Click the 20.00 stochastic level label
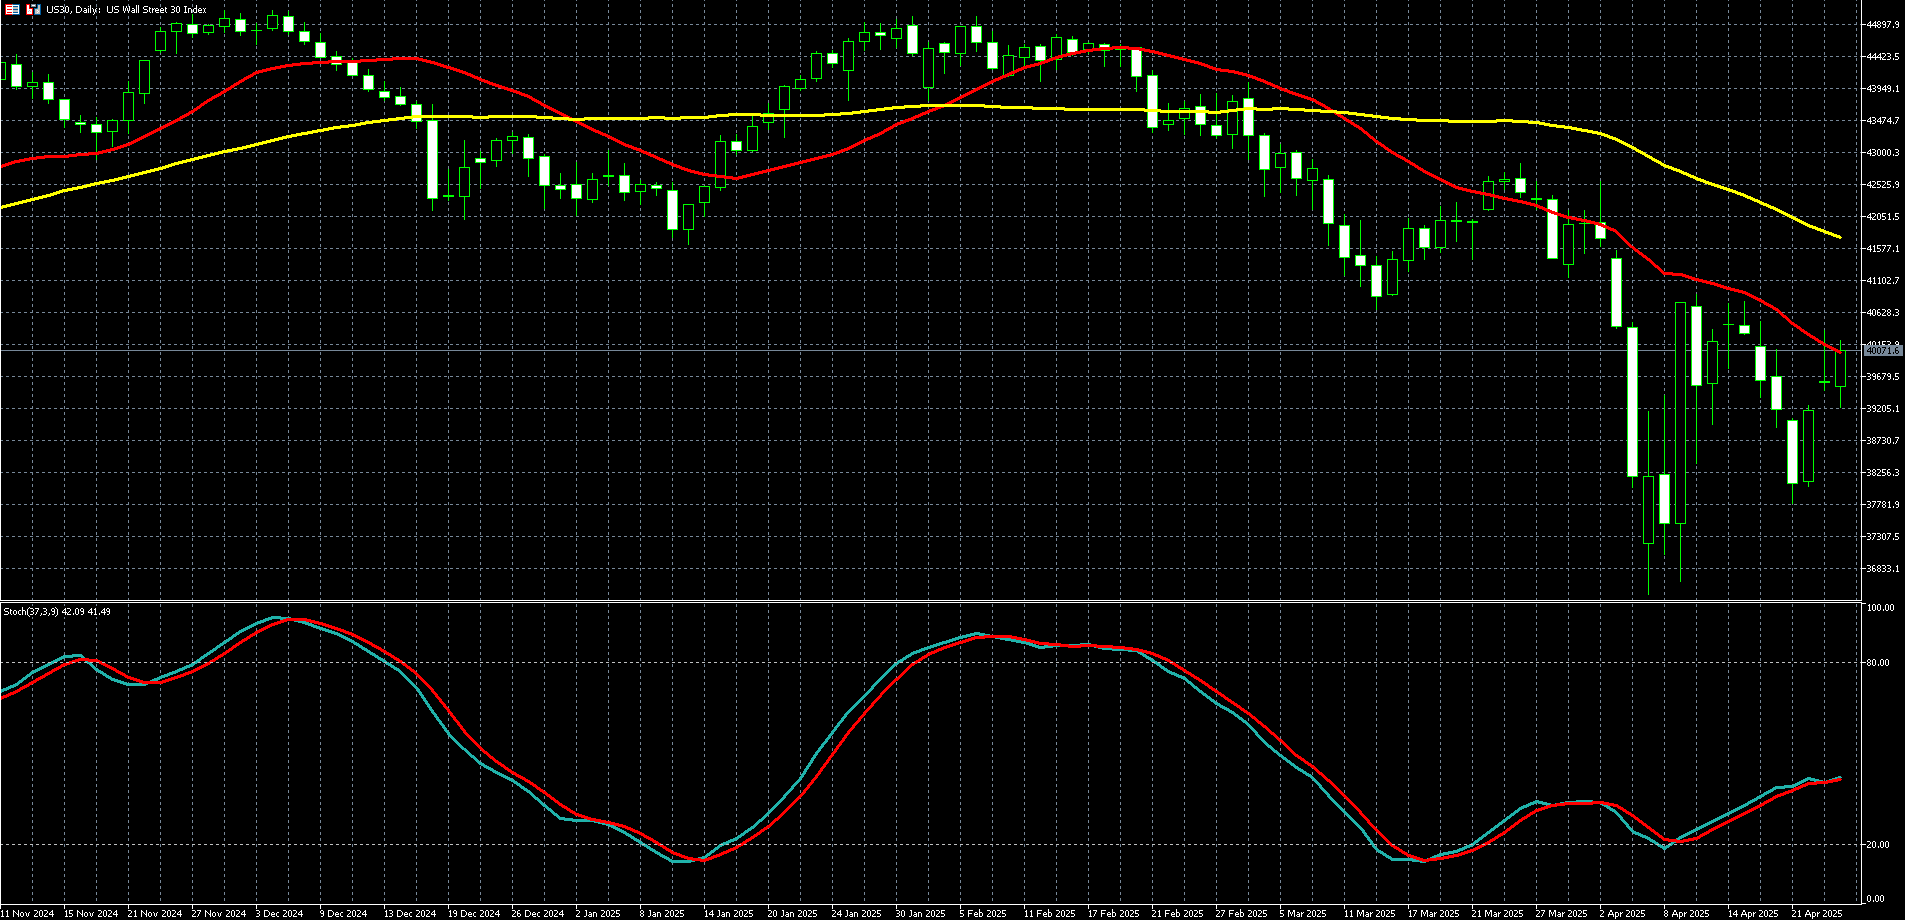This screenshot has height=920, width=1905. coord(1878,845)
